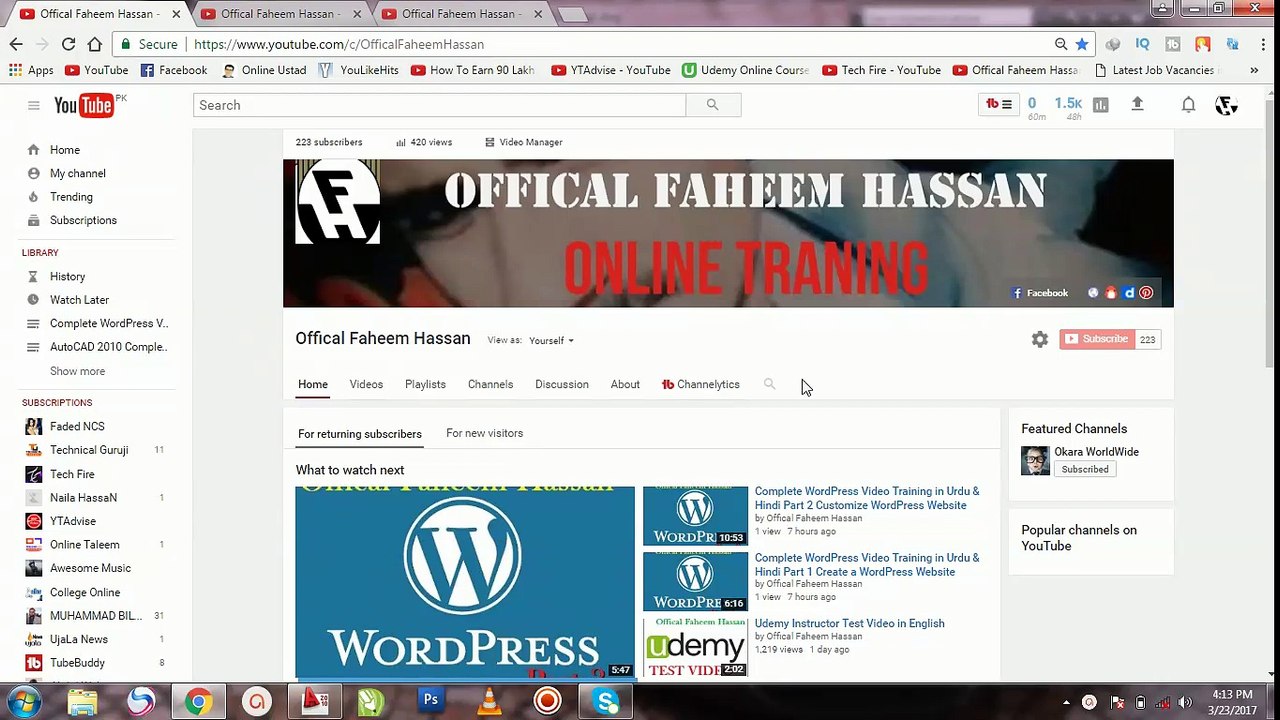The width and height of the screenshot is (1280, 720).
Task: Click the Windows Start button
Action: tap(22, 701)
